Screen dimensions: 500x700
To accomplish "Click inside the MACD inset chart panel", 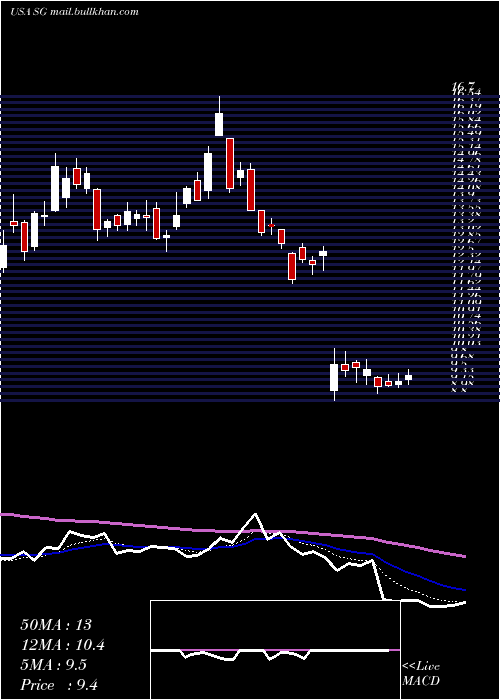I will [275, 650].
